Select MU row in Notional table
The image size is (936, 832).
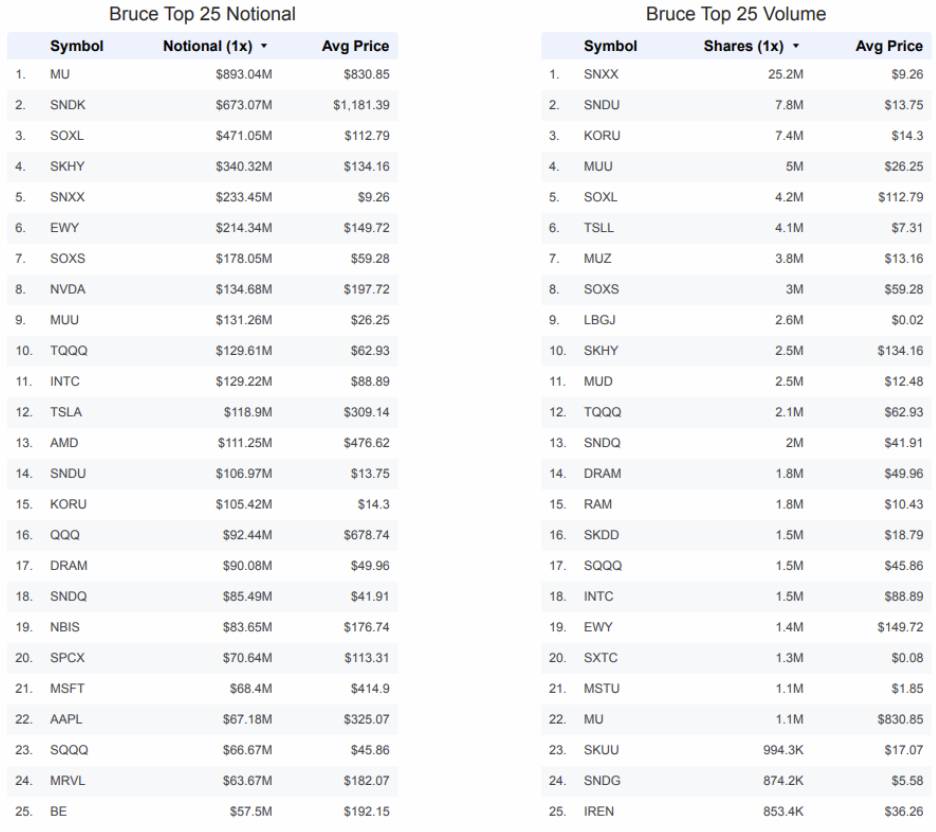click(x=202, y=75)
